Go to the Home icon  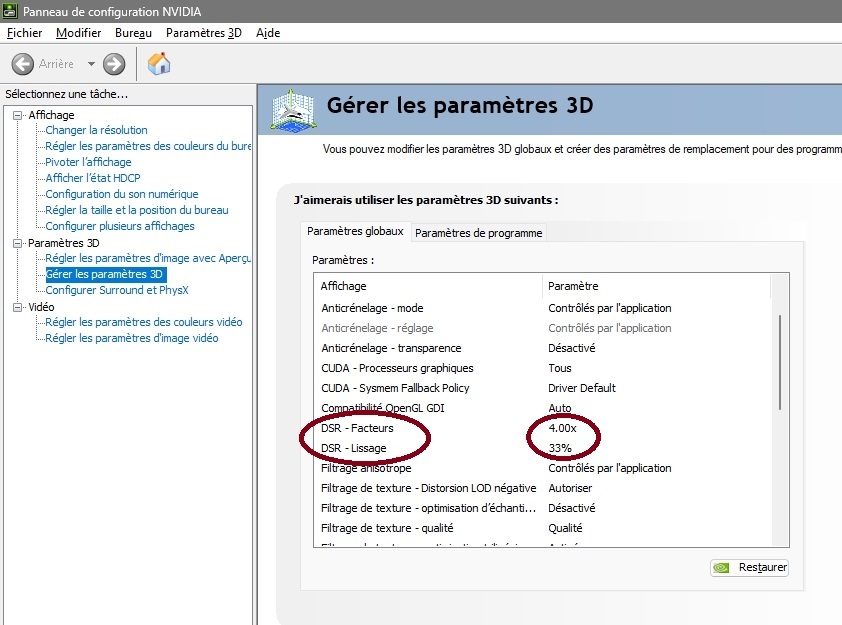(159, 63)
